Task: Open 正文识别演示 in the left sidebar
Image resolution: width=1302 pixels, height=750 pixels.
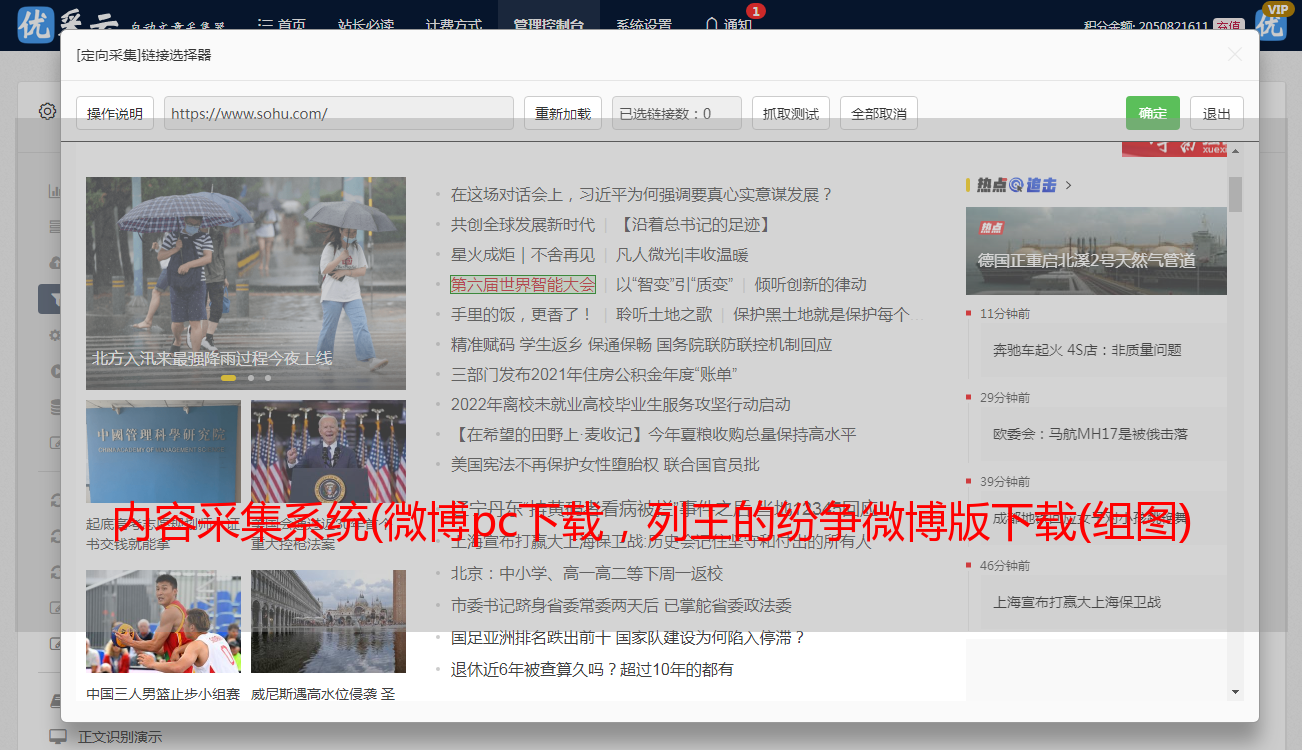Action: click(x=120, y=737)
